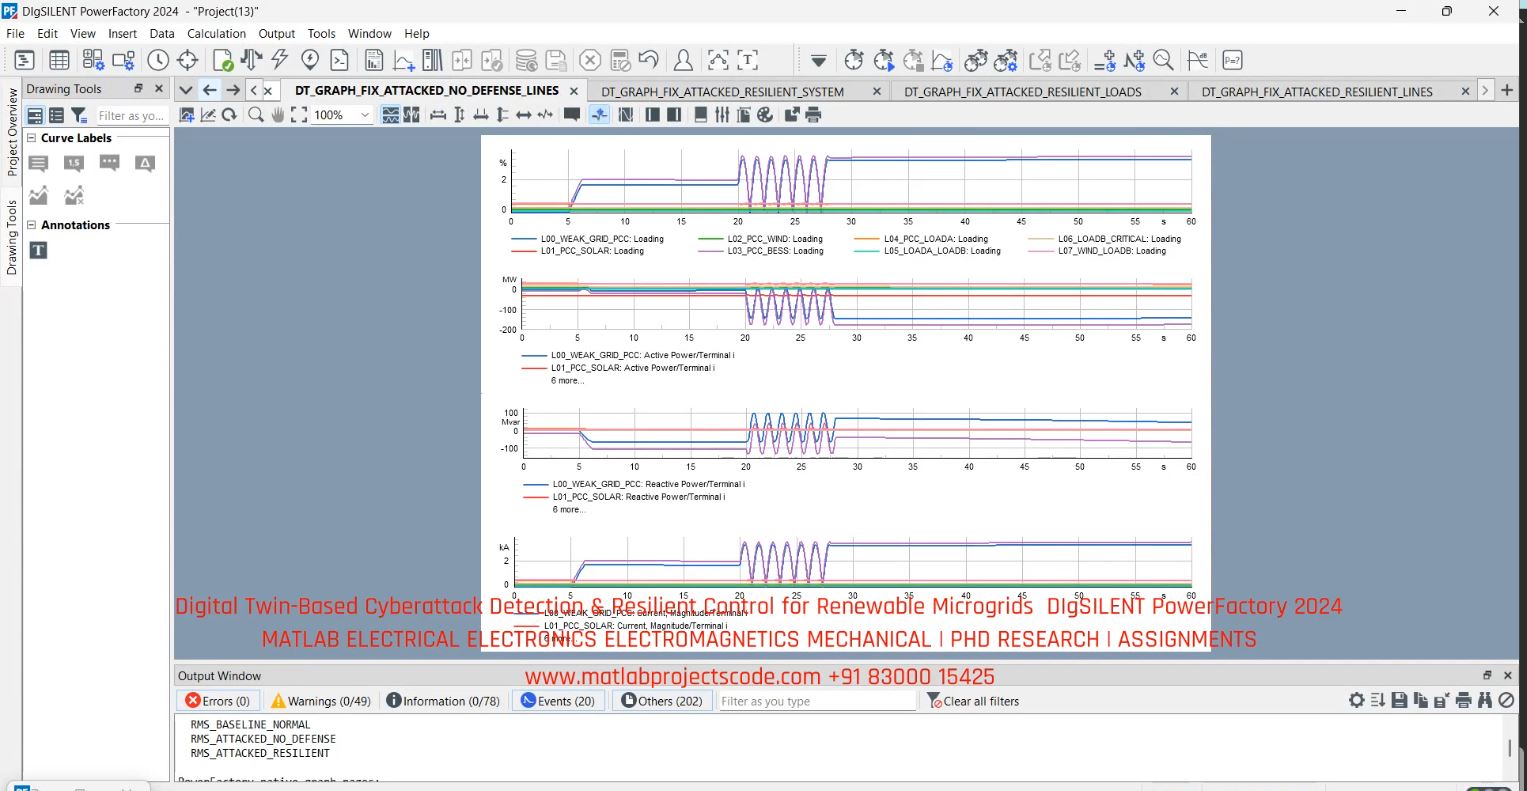Click the zoom-to-fit frame icon

[299, 115]
